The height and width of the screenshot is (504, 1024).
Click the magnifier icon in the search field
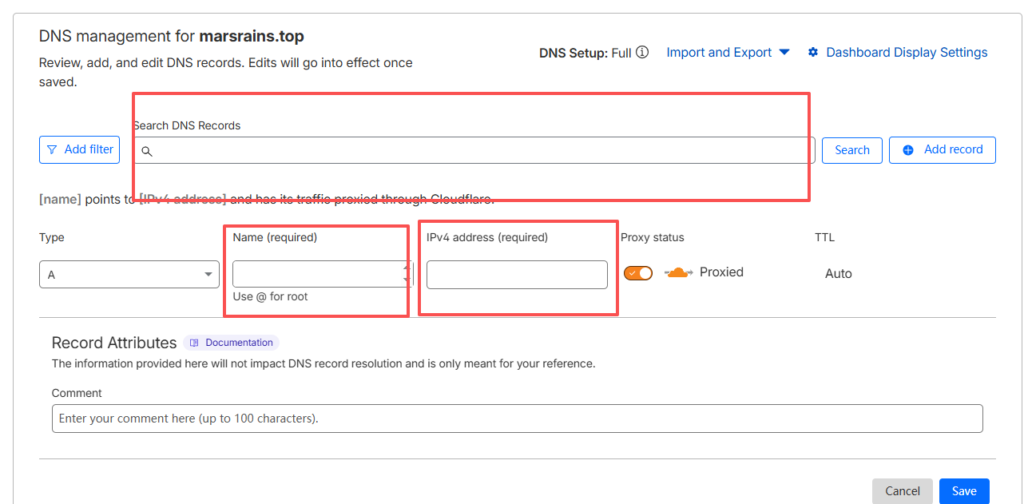coord(146,151)
